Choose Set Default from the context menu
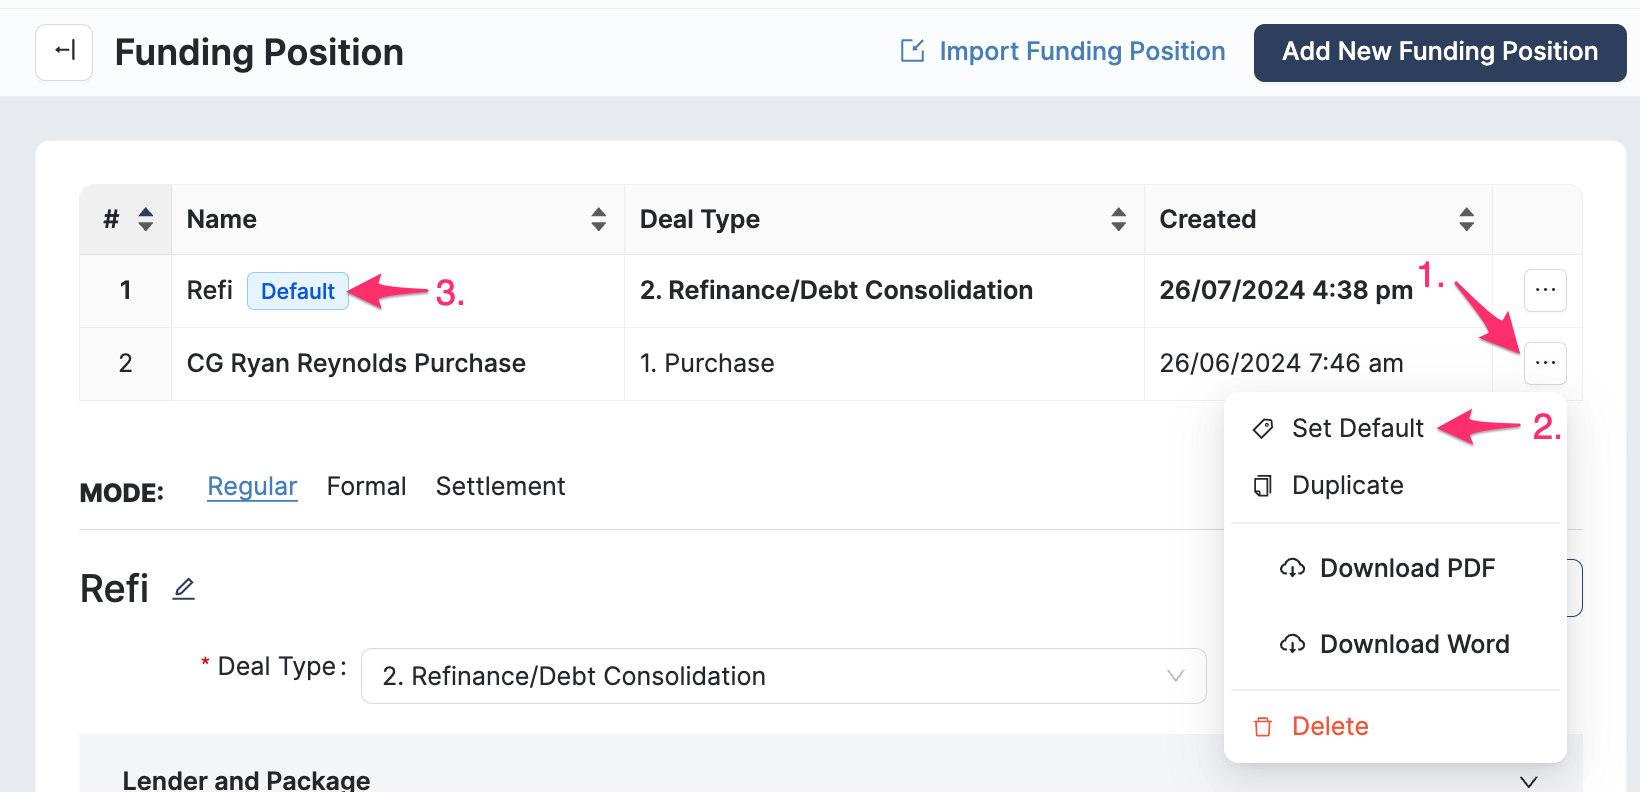Viewport: 1640px width, 792px height. point(1357,428)
